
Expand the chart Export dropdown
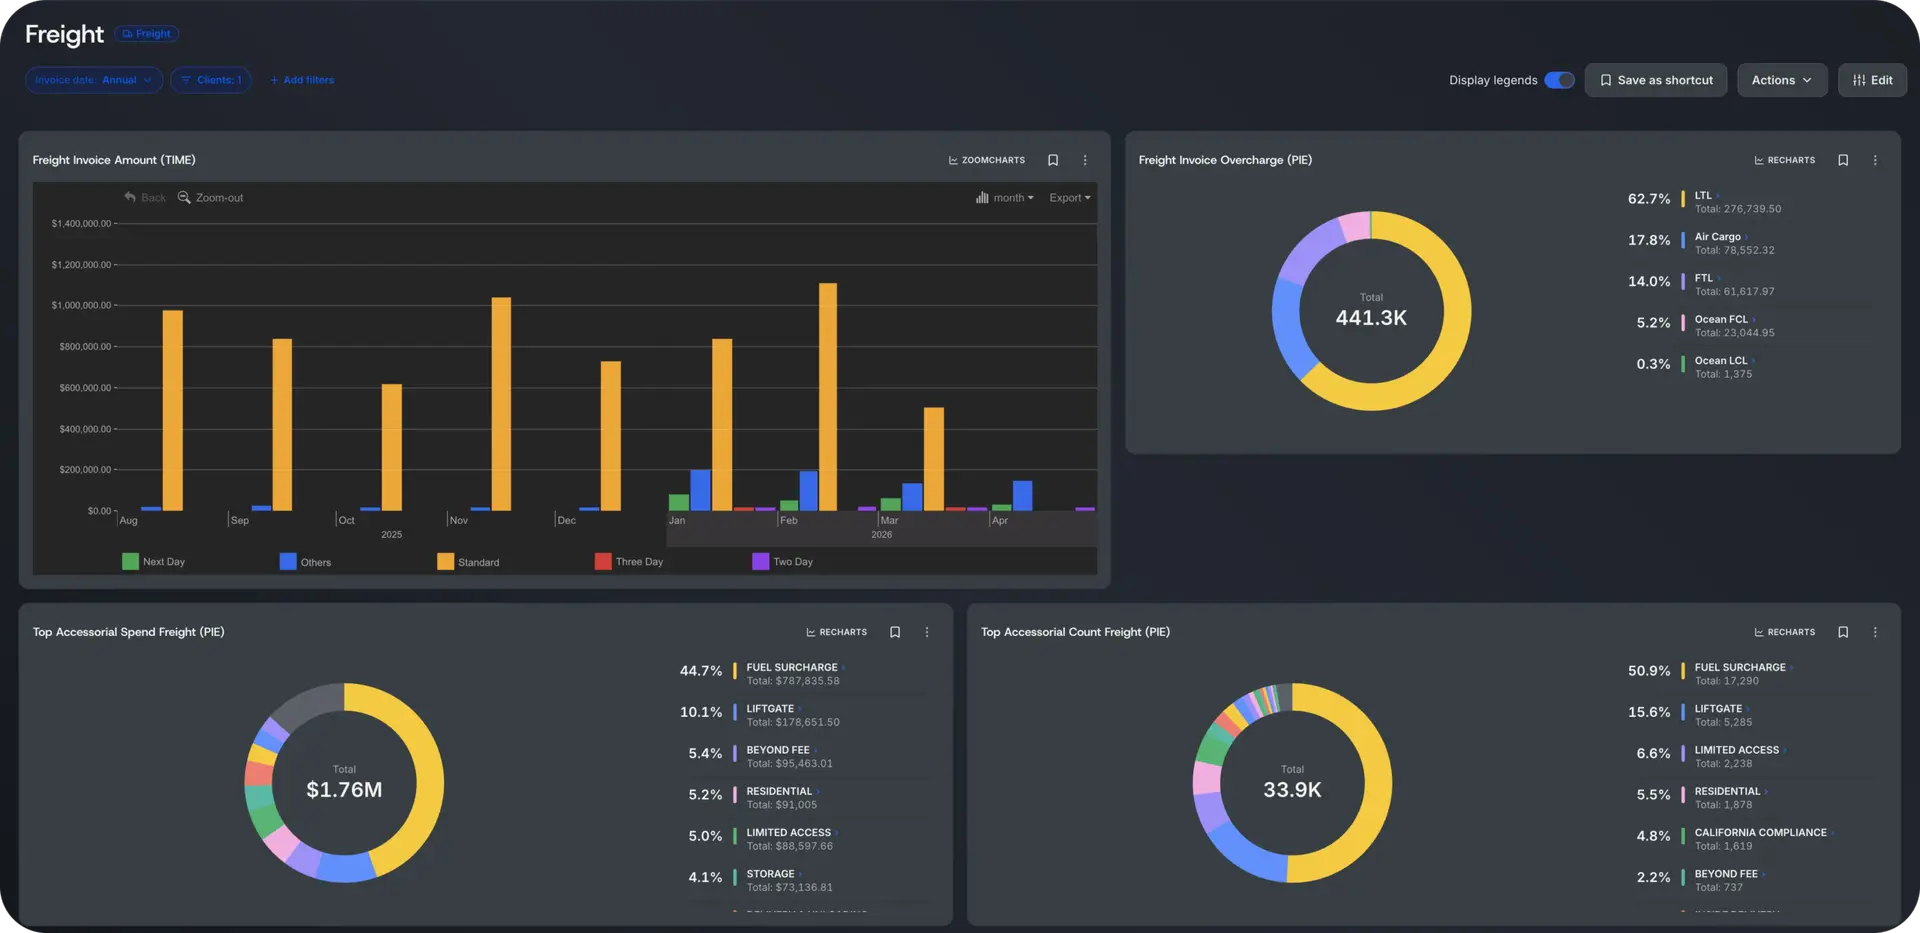click(1070, 198)
